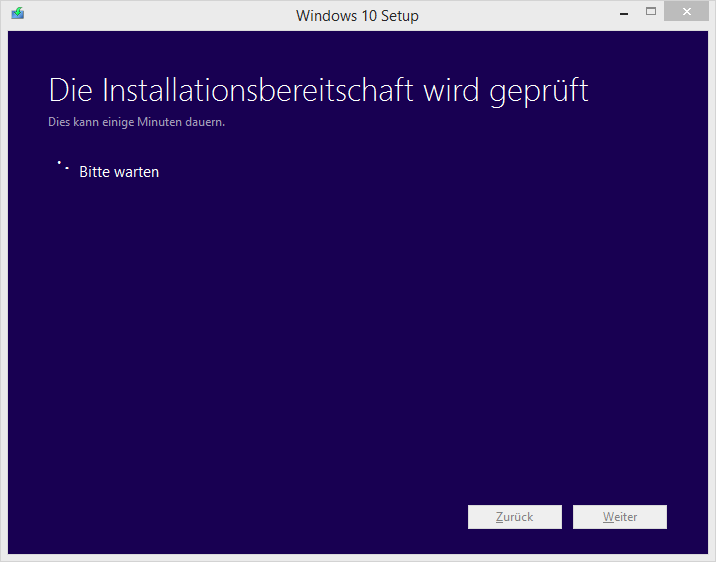Click the Zurück button
The image size is (716, 562).
(x=515, y=517)
